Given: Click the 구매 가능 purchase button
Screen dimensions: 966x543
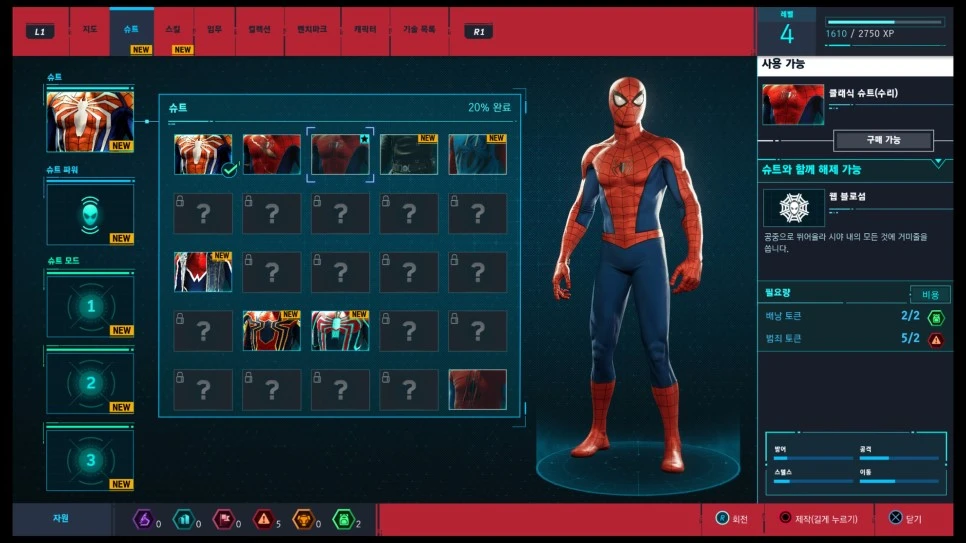Looking at the screenshot, I should click(x=883, y=141).
